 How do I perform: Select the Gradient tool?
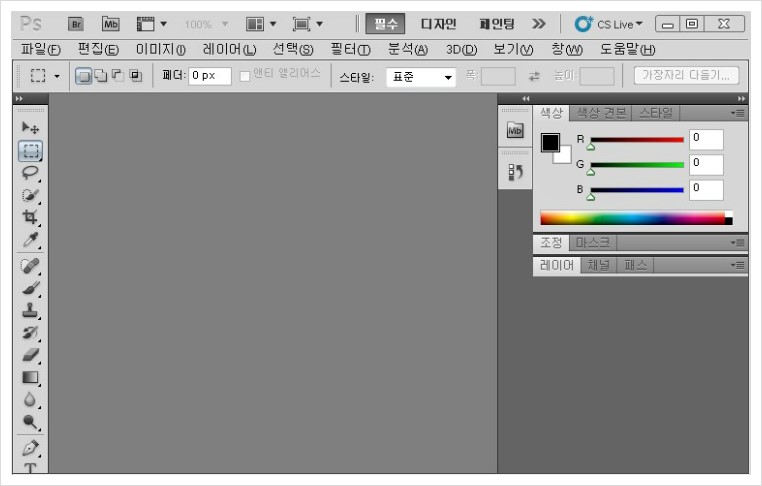tap(31, 377)
